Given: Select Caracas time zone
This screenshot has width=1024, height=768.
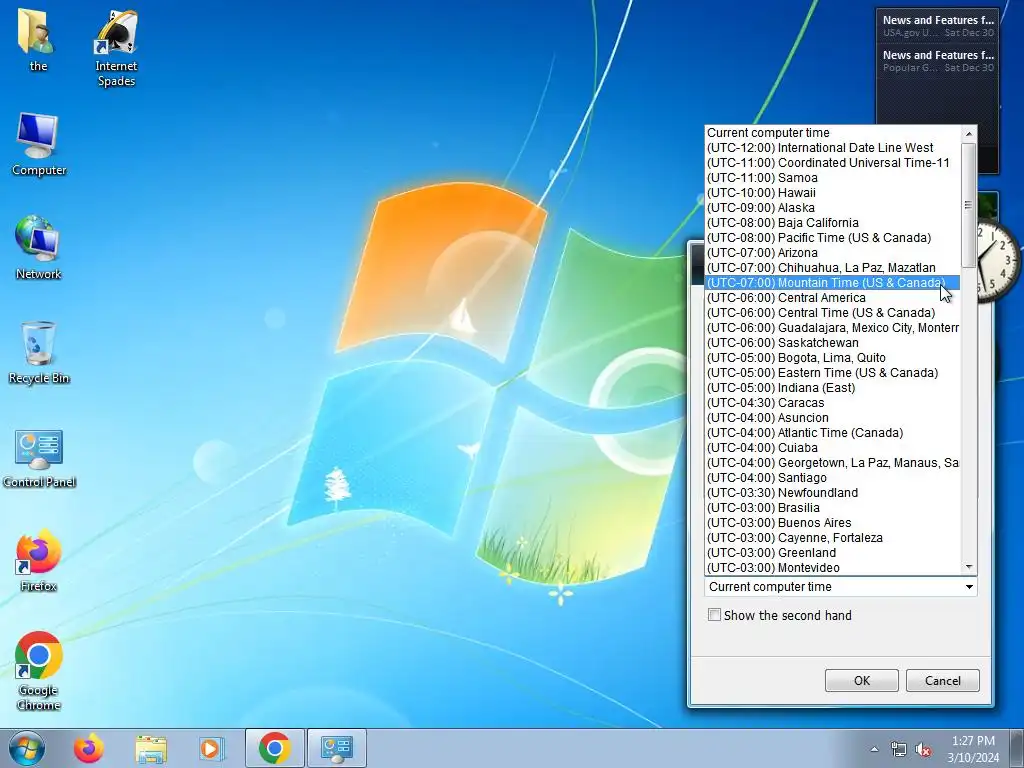Looking at the screenshot, I should 833,403.
